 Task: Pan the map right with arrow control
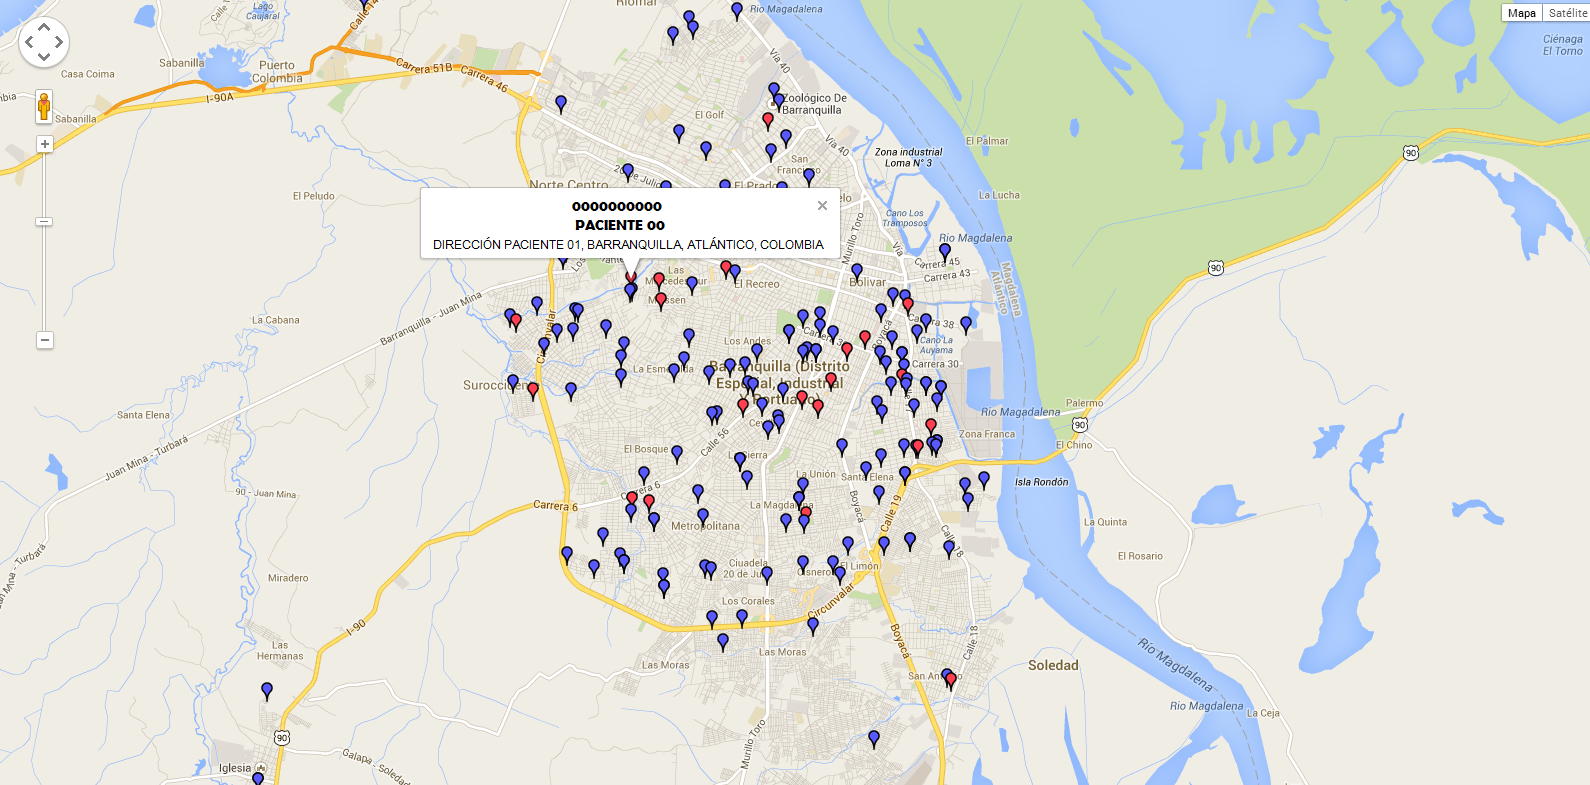[x=59, y=42]
